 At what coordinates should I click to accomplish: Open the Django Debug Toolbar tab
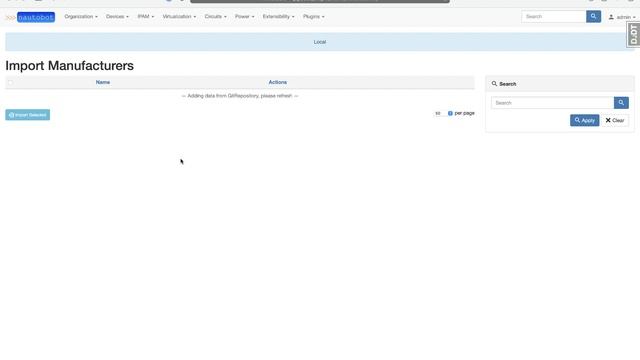tap(633, 35)
